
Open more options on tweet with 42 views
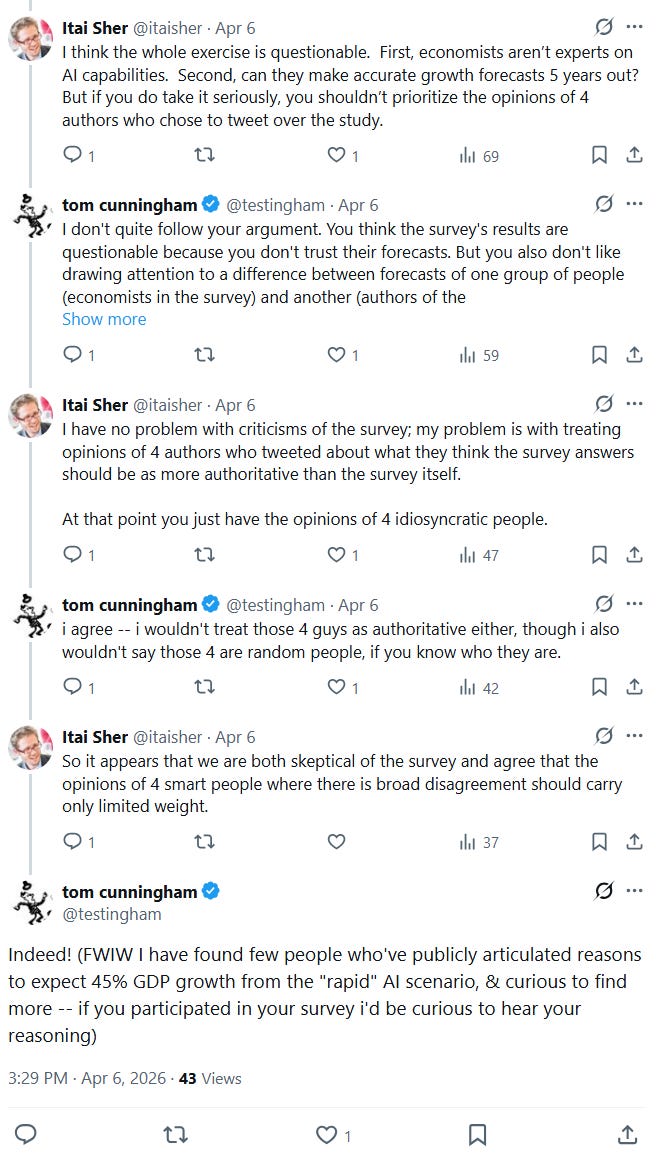click(634, 604)
